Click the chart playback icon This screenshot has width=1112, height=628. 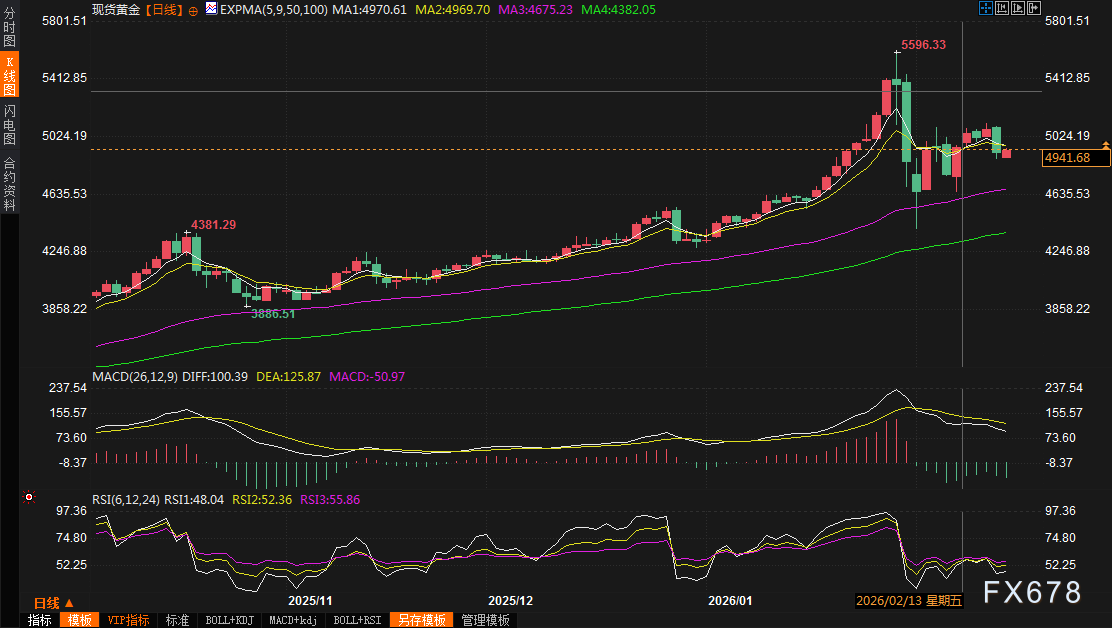(x=1017, y=8)
